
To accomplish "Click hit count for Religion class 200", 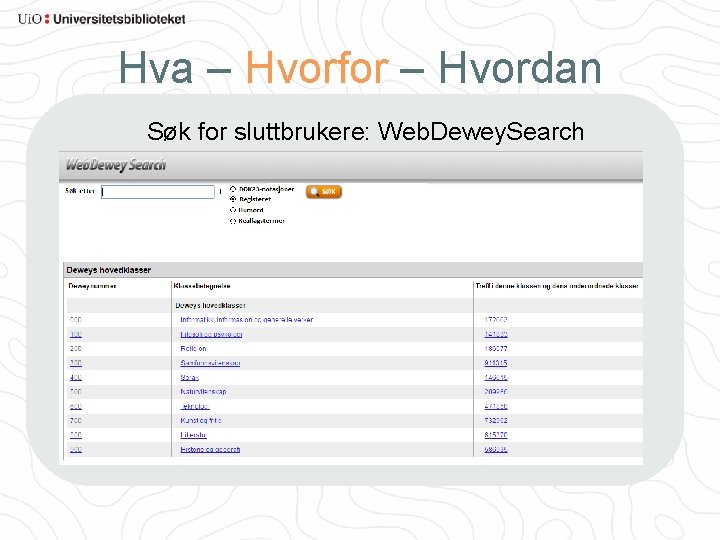I will 496,349.
